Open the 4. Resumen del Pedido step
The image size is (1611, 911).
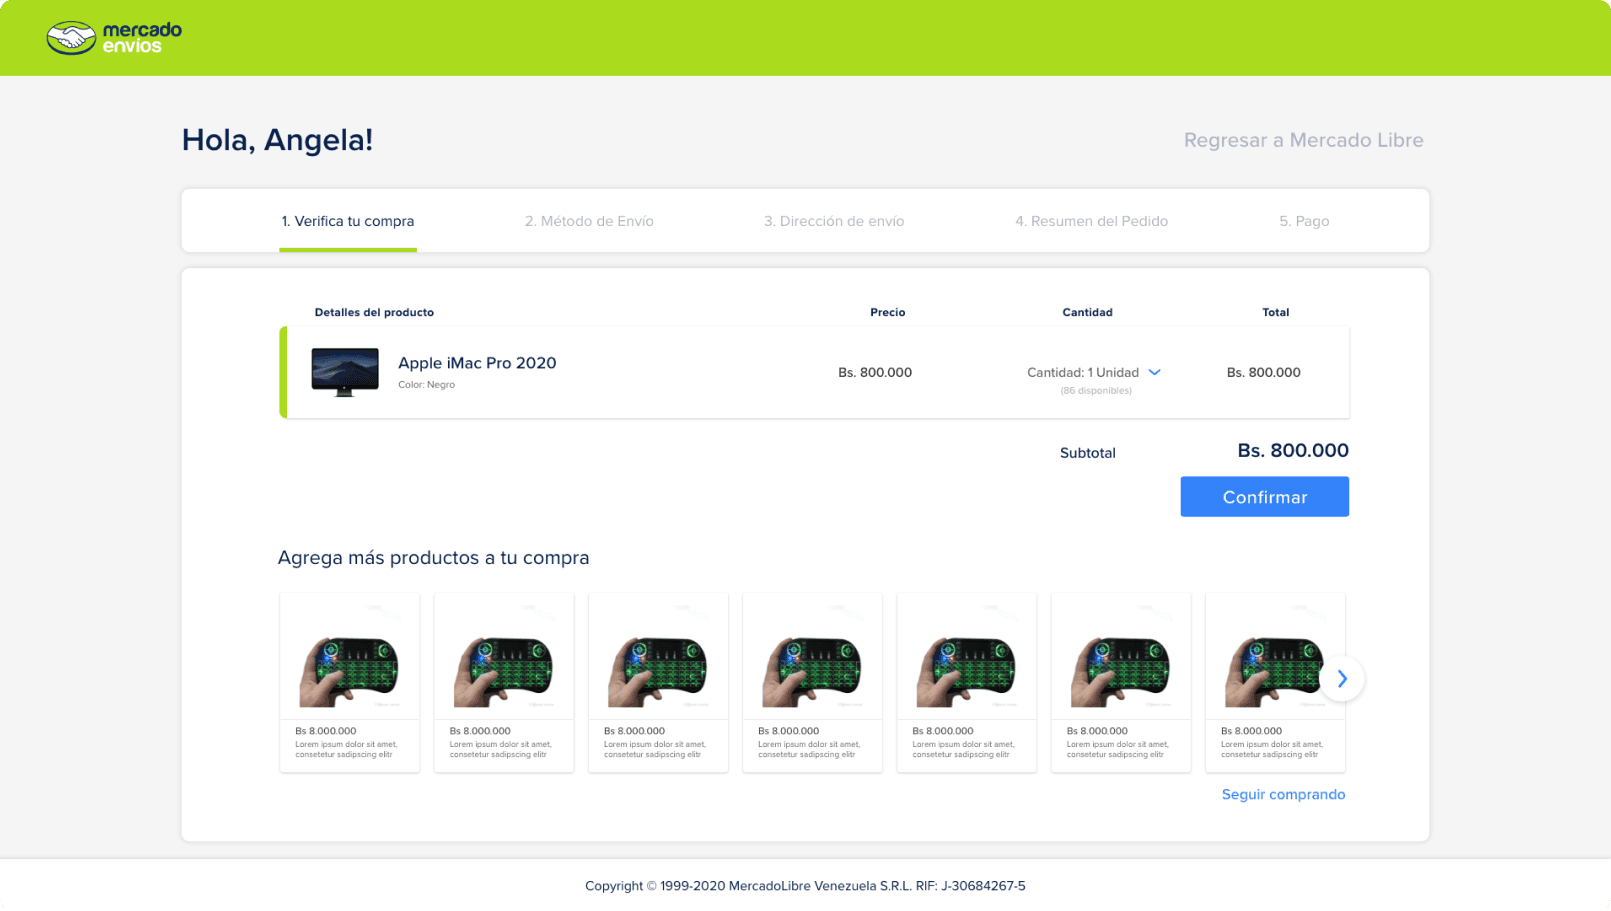1091,221
